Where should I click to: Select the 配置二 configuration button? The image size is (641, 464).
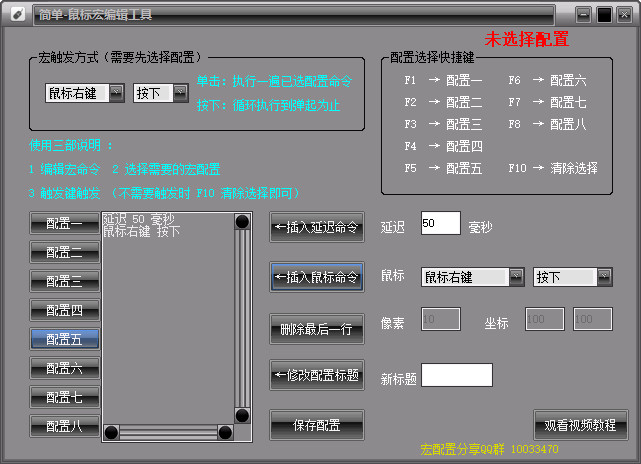click(x=65, y=252)
